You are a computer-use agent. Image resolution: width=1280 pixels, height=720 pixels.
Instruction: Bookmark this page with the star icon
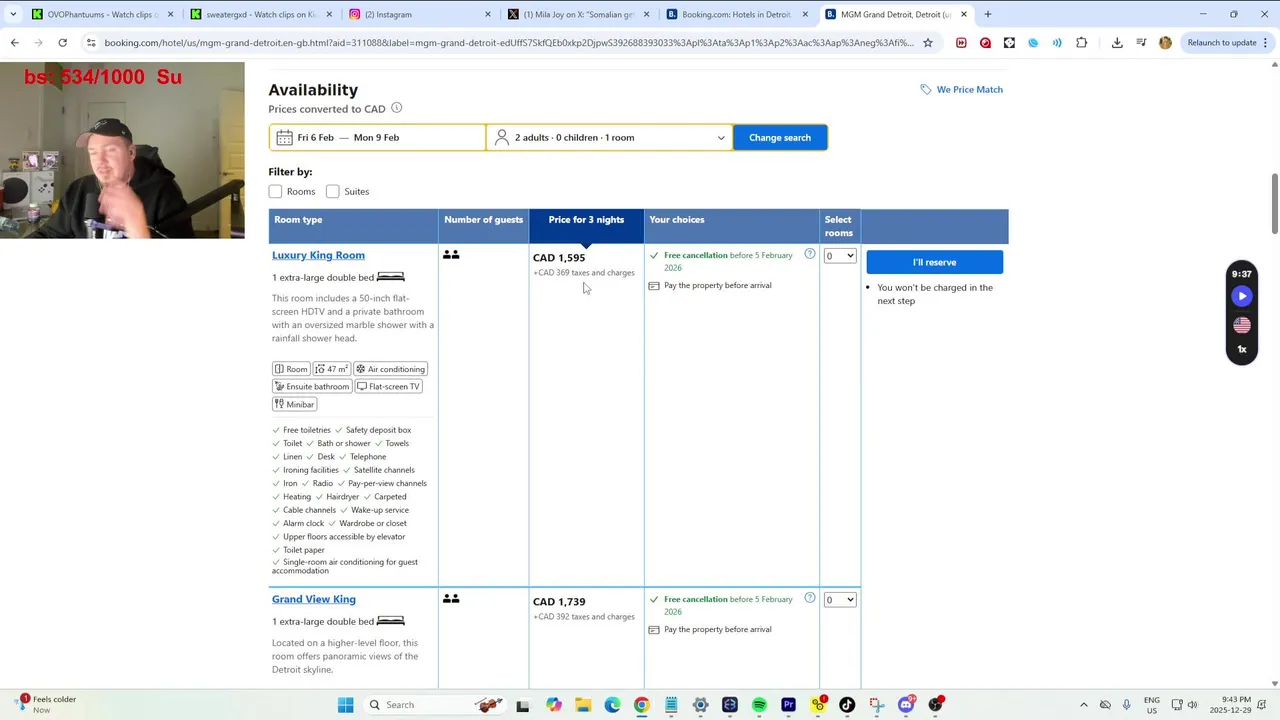(x=928, y=43)
